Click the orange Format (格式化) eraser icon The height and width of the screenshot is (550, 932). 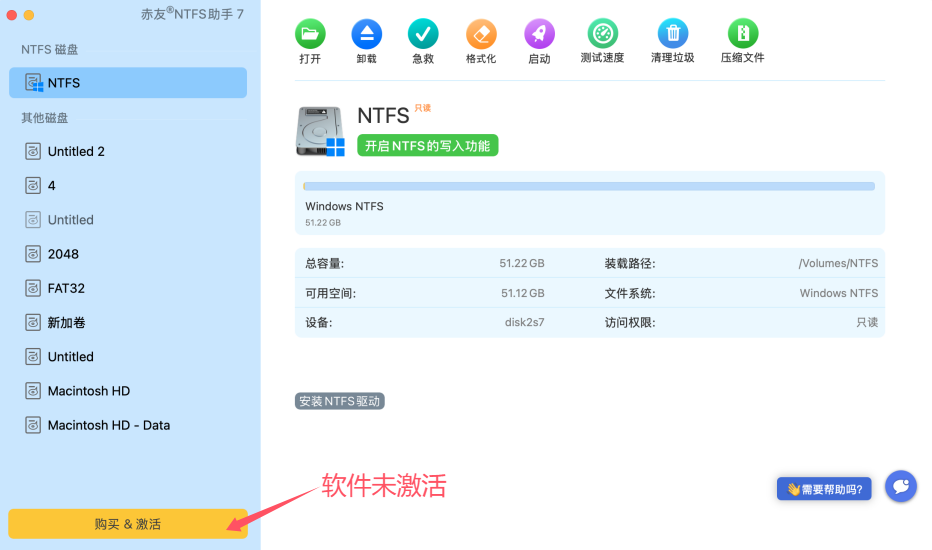(x=481, y=34)
